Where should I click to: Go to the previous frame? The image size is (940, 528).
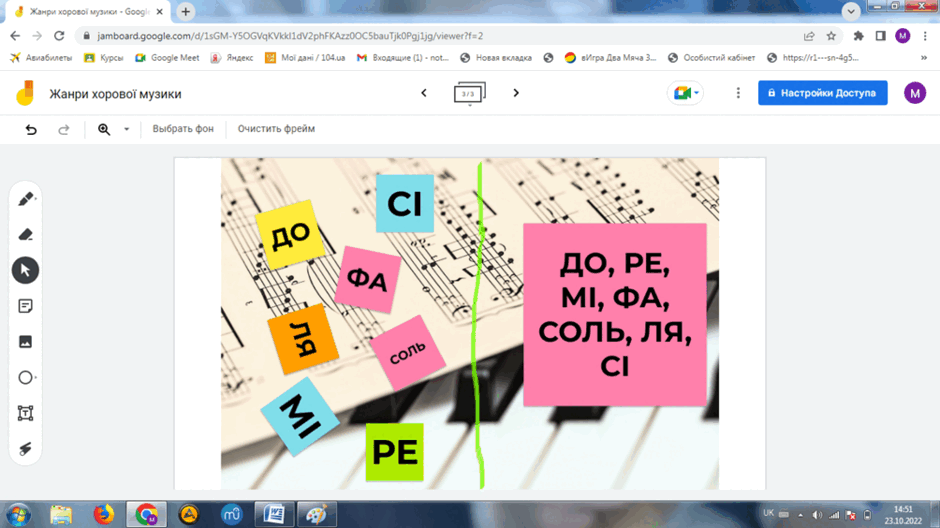(424, 93)
